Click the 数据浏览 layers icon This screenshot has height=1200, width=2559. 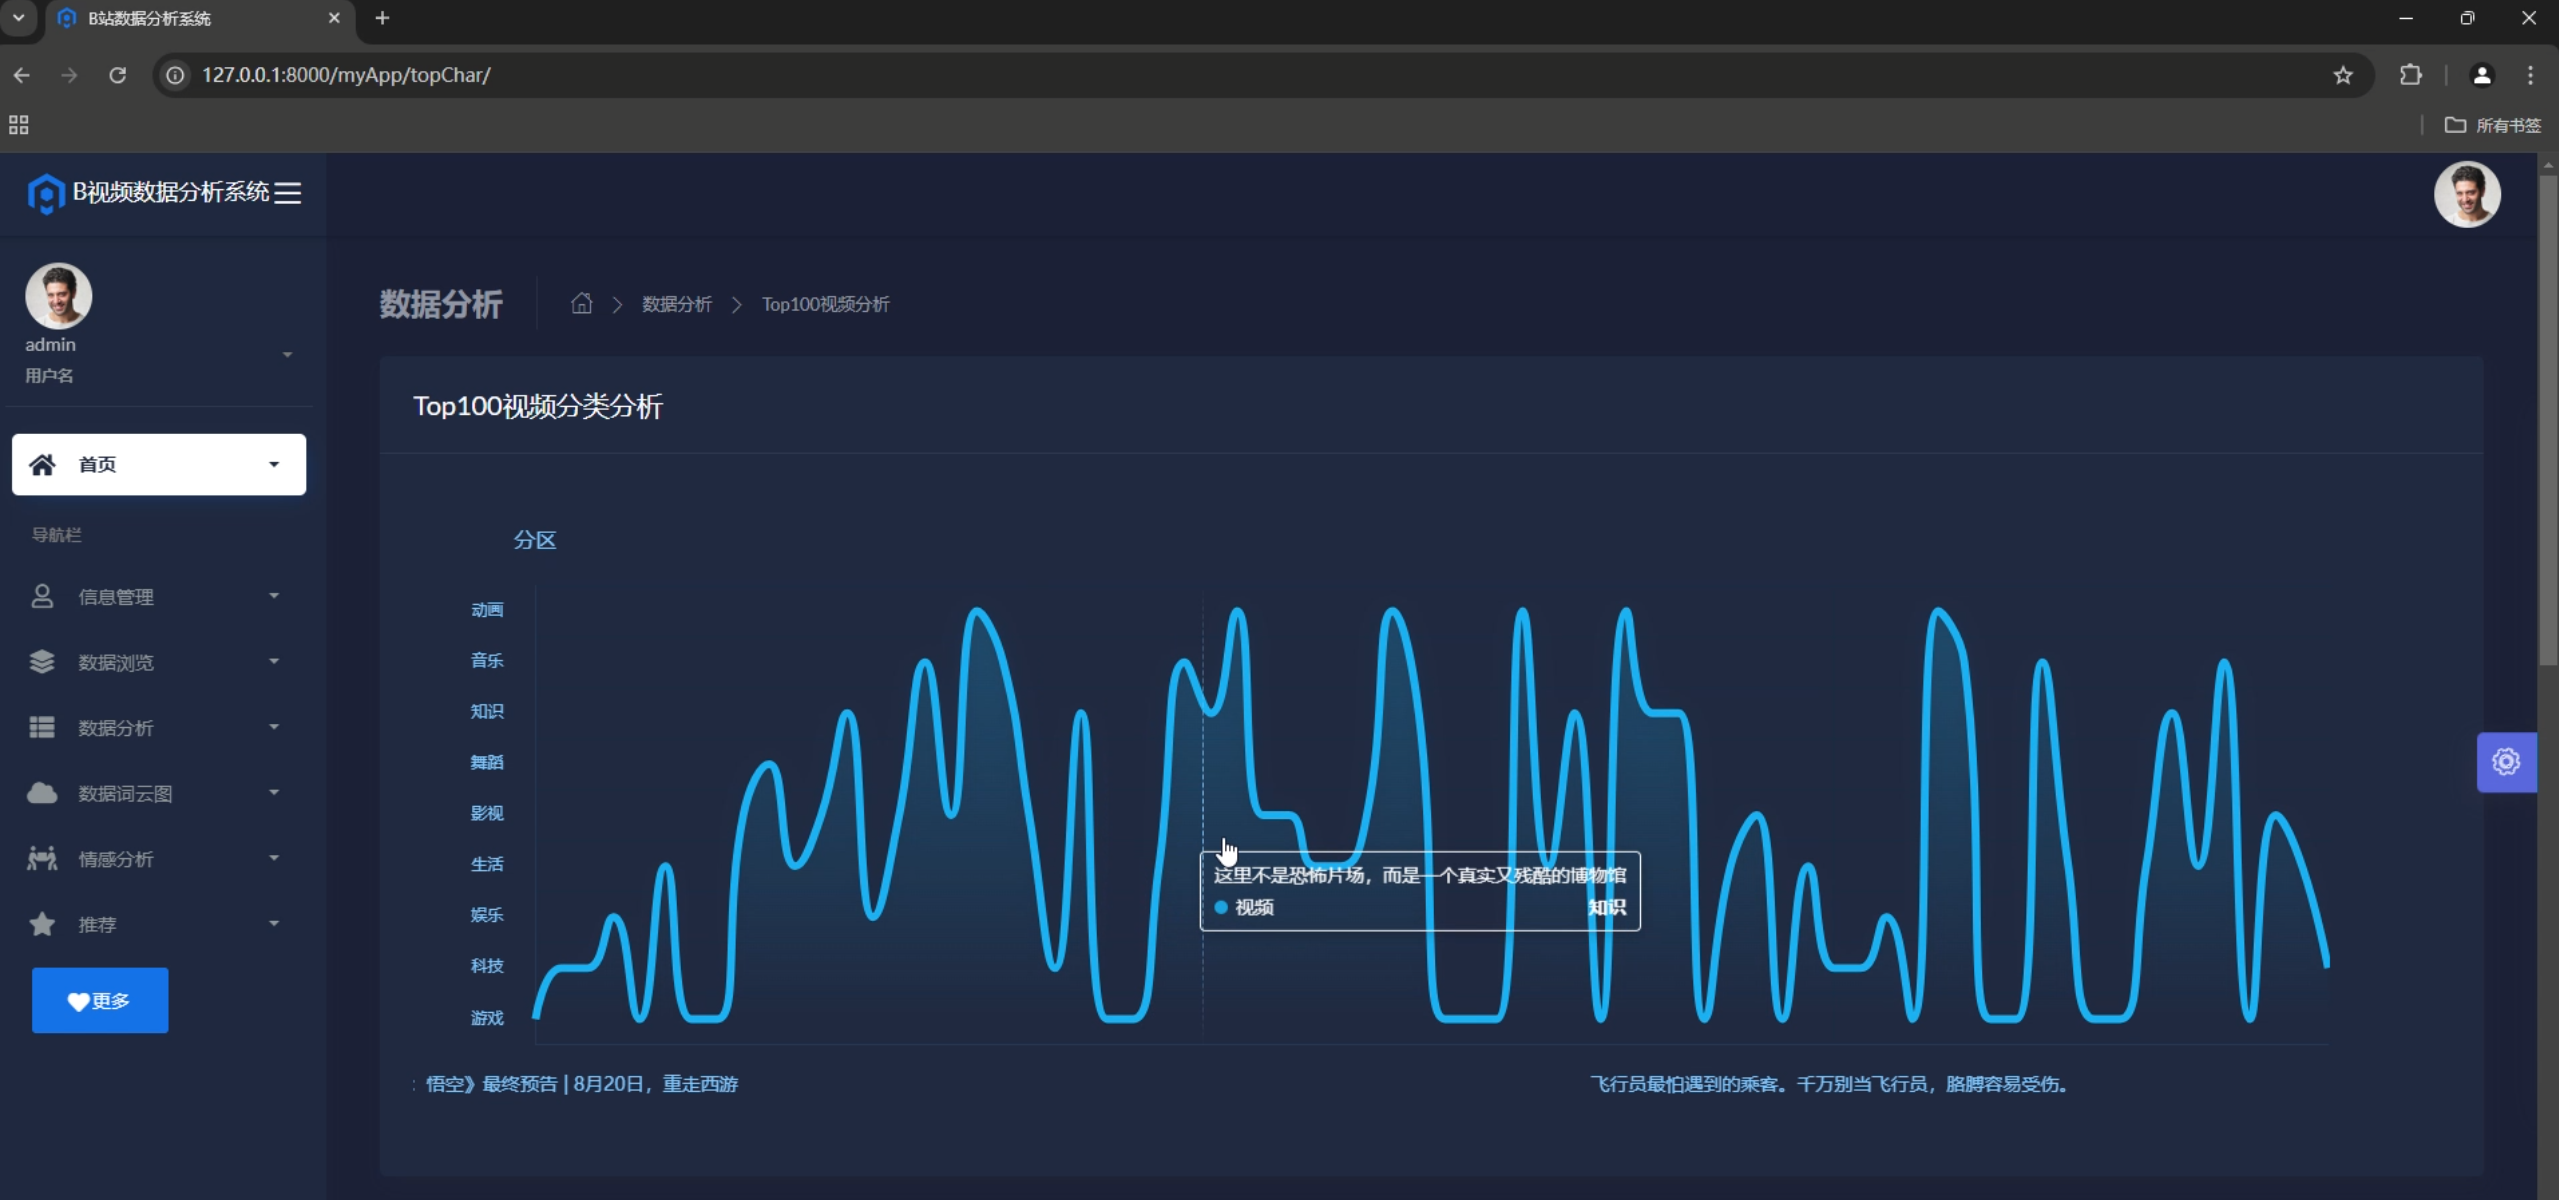42,662
